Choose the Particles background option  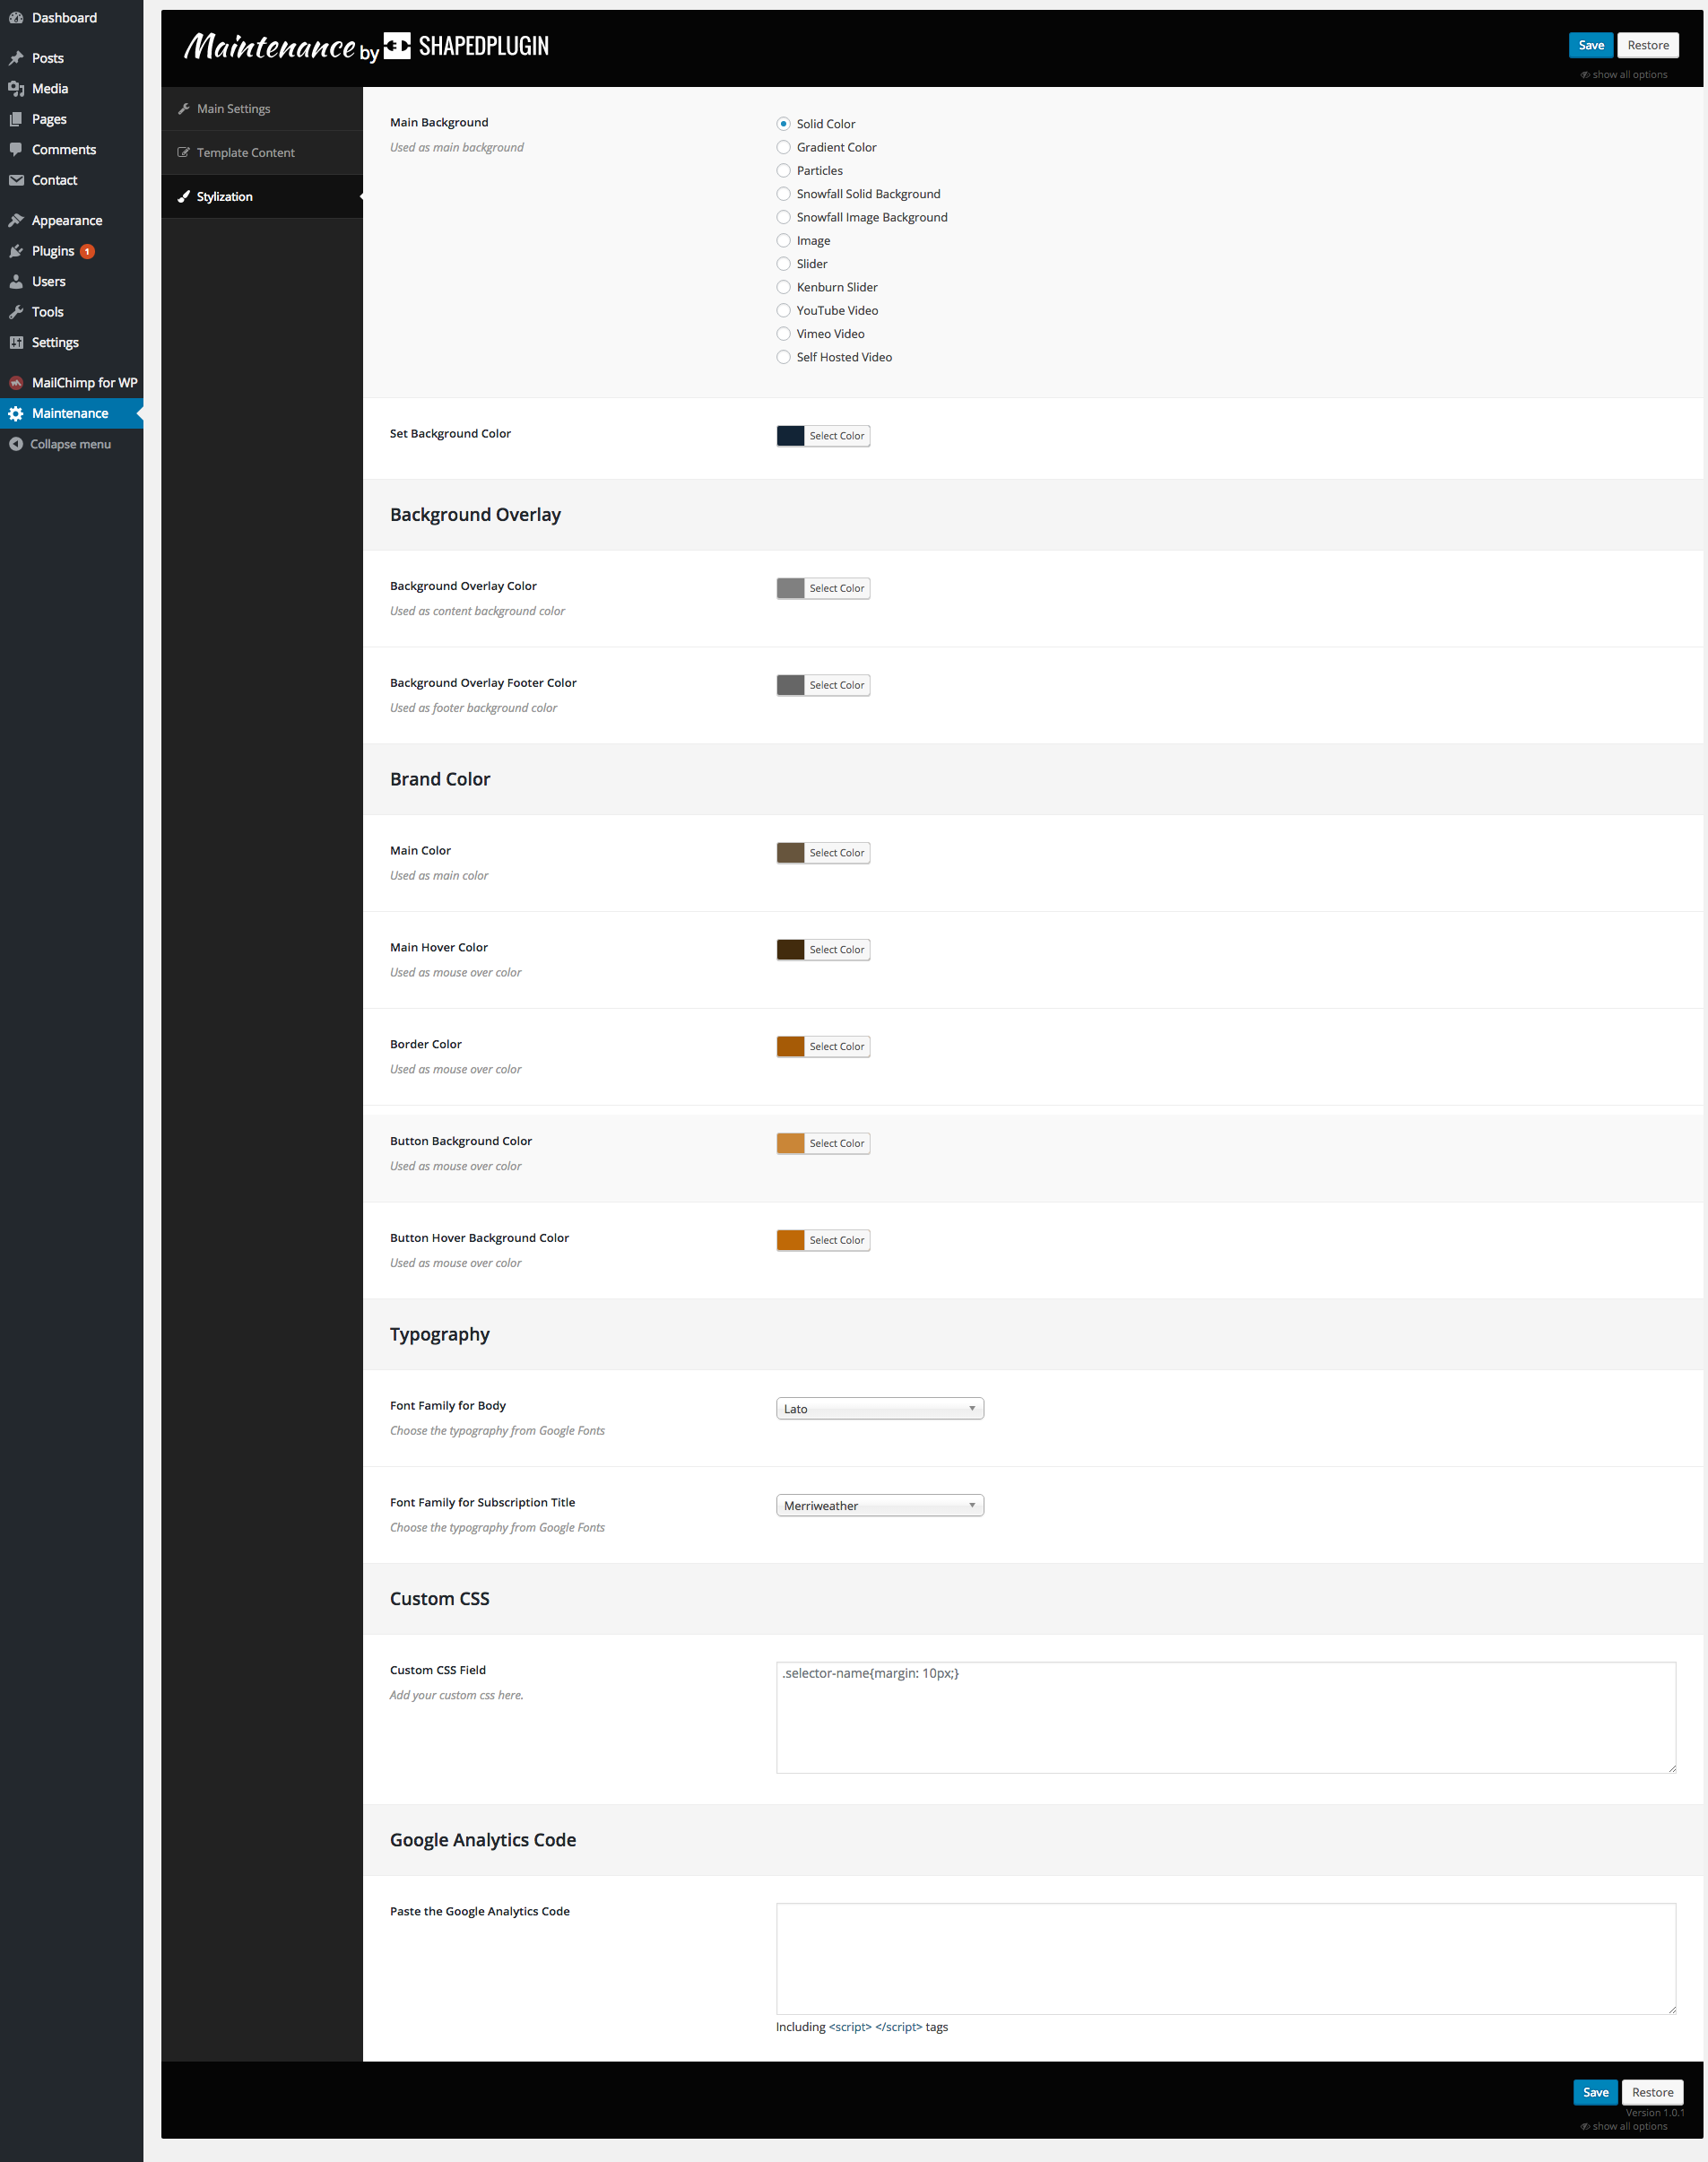784,171
